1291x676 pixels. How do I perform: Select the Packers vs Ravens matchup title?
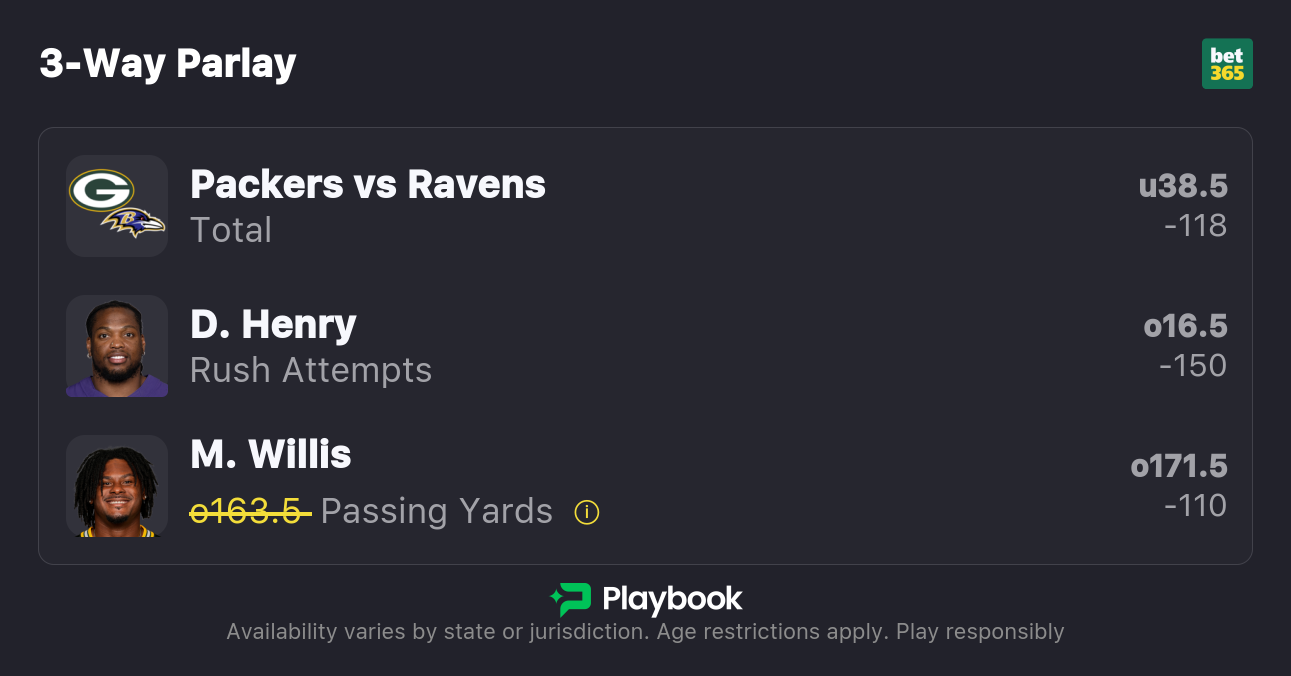(368, 185)
